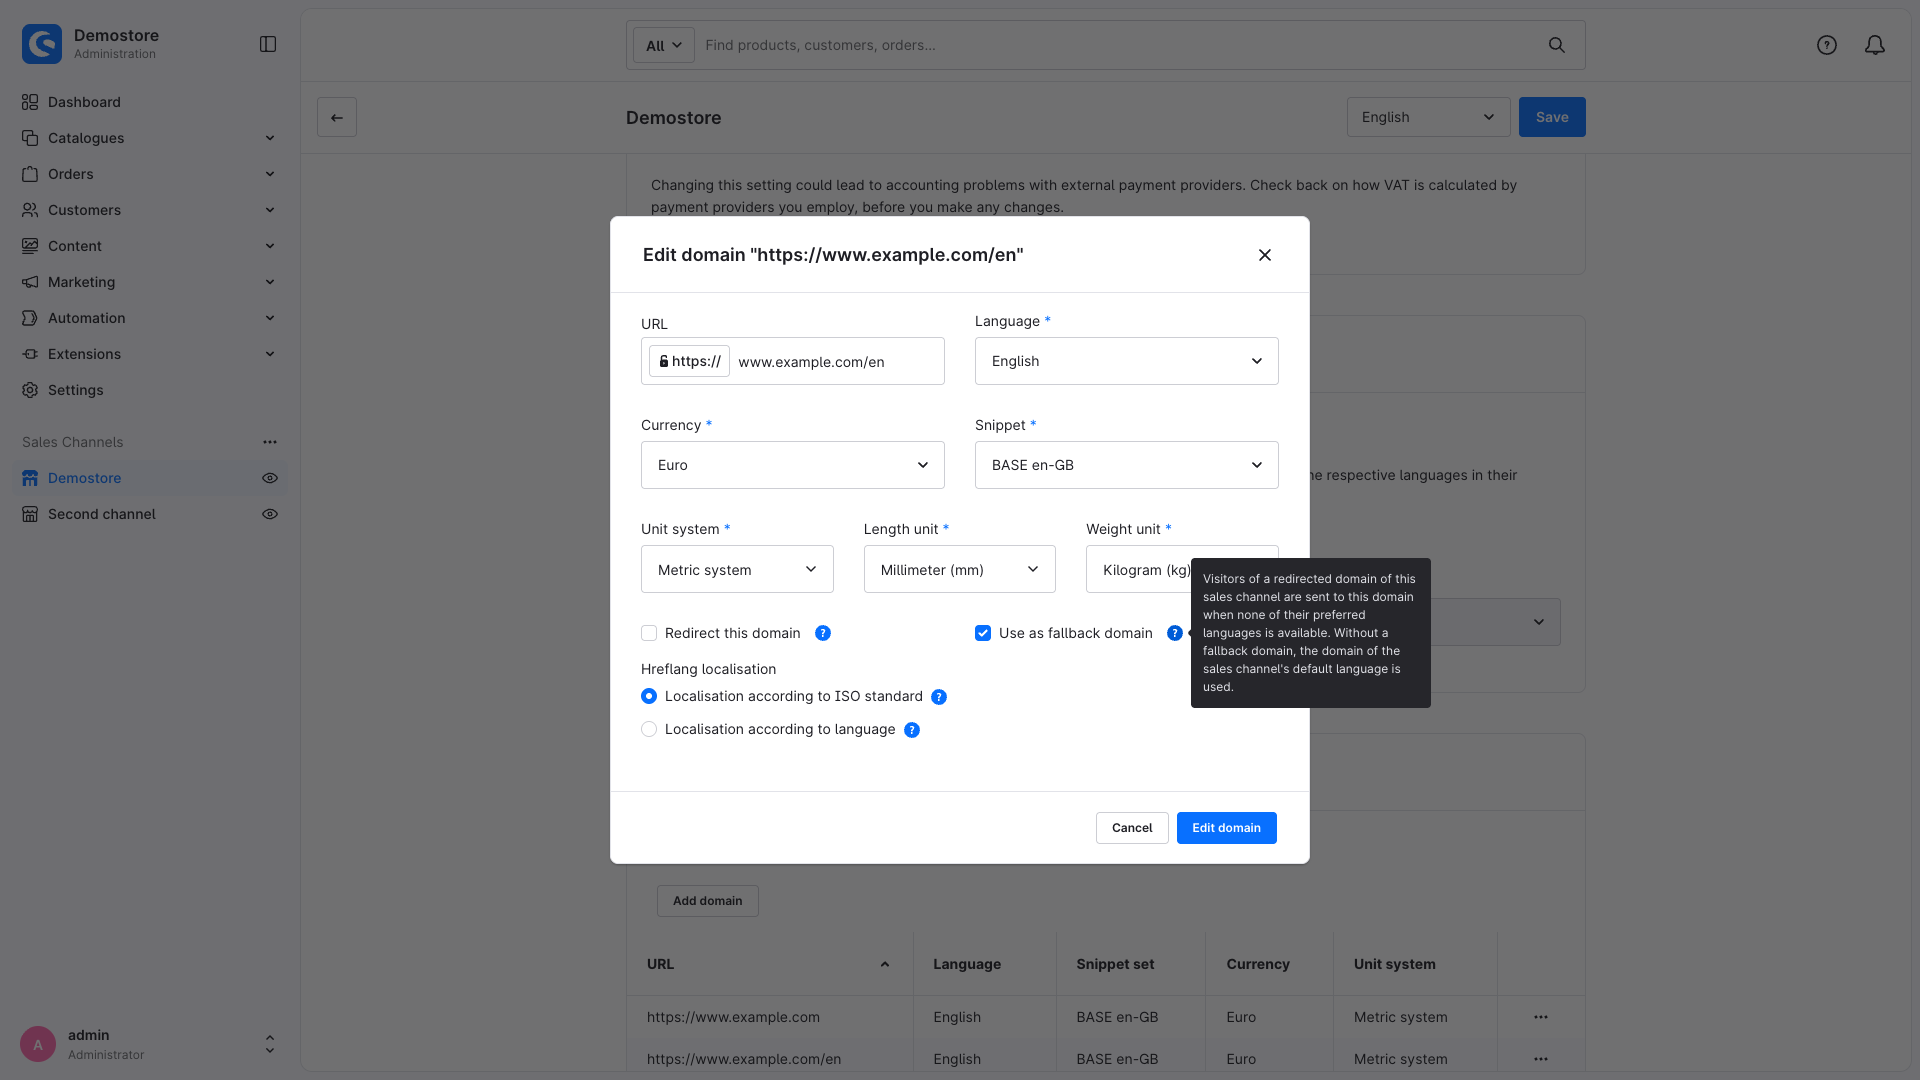Viewport: 1920px width, 1080px height.
Task: Go back with the arrow button
Action: tap(337, 117)
